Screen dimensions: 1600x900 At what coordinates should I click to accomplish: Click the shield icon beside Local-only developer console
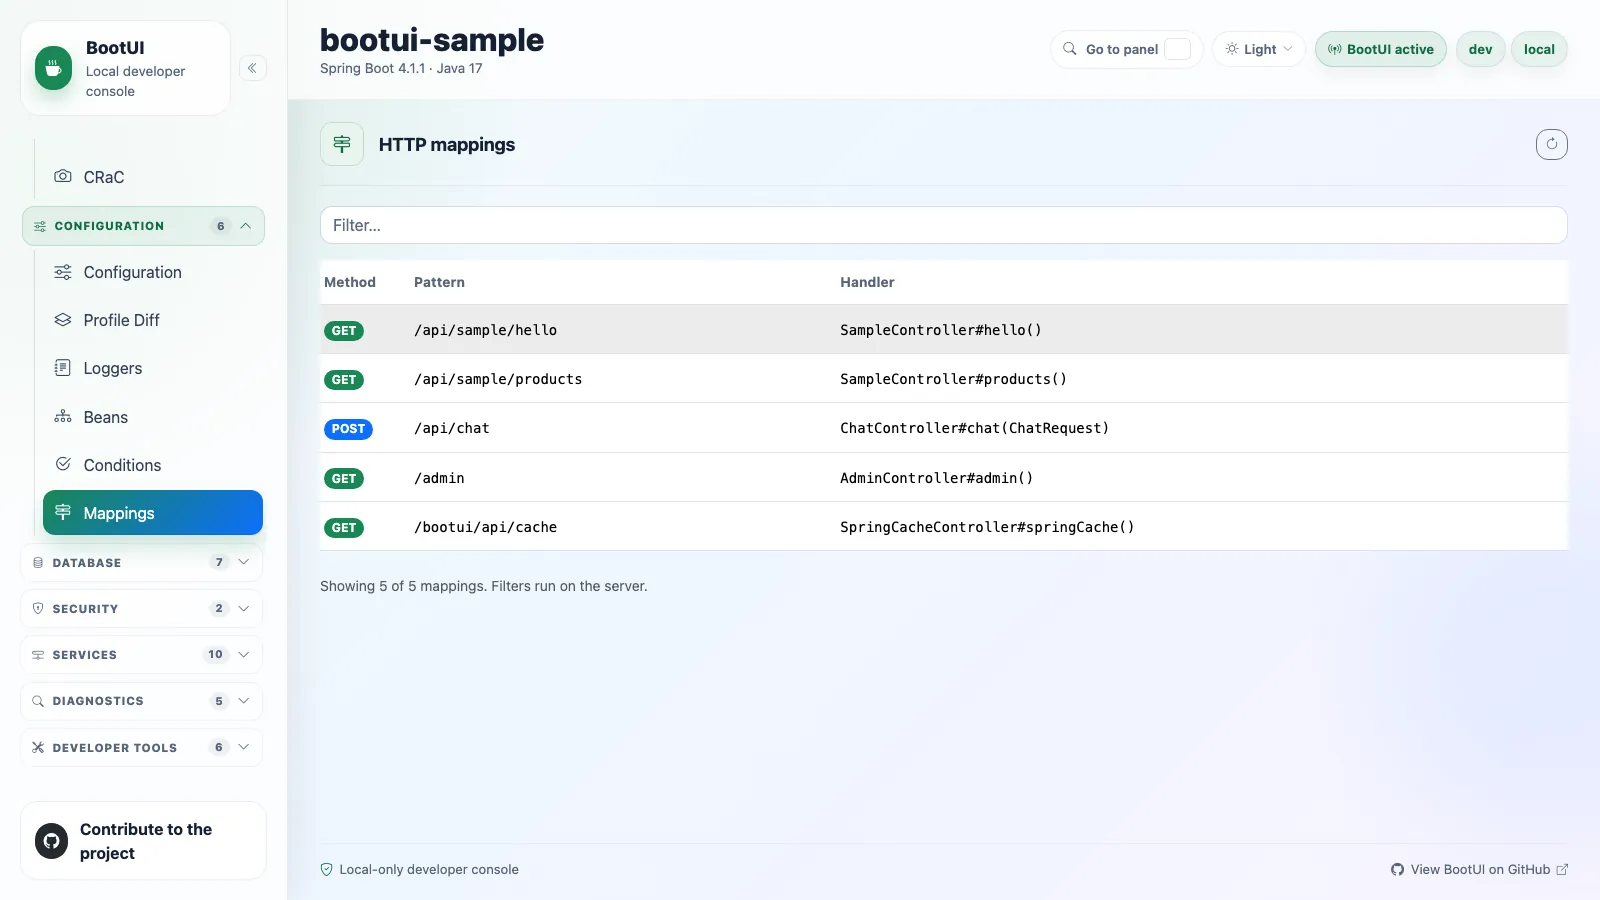click(326, 870)
